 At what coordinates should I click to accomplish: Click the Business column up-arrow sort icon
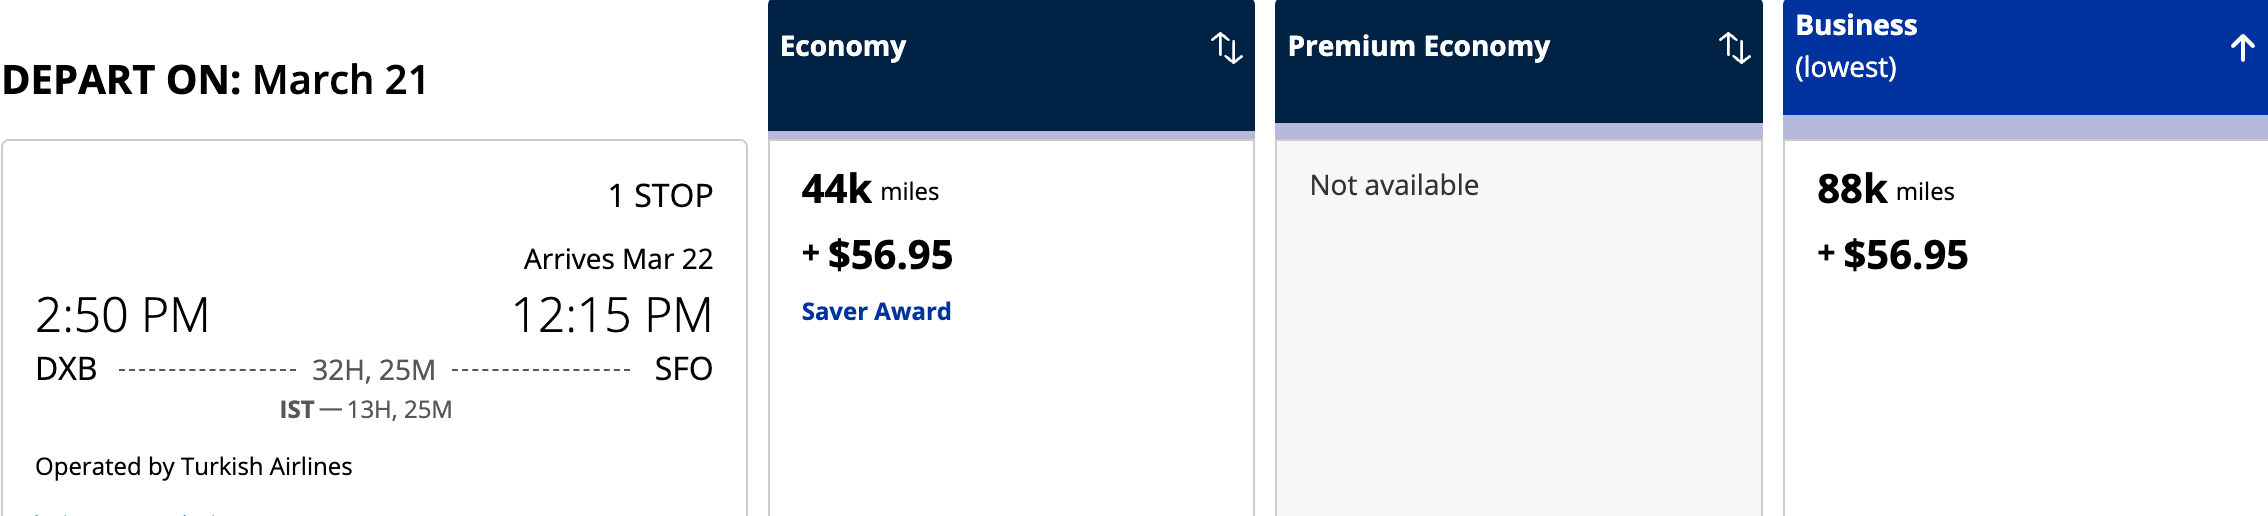click(x=2242, y=47)
